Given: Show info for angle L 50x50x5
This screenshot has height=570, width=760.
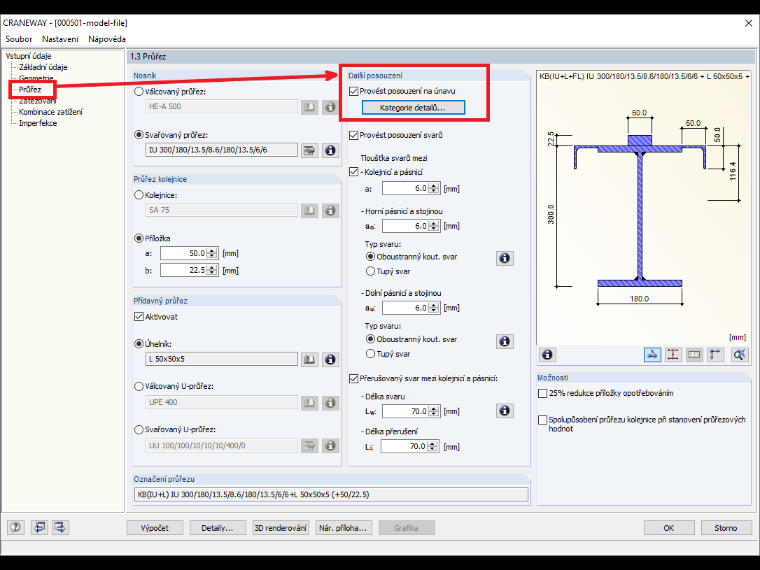Looking at the screenshot, I should click(x=330, y=359).
